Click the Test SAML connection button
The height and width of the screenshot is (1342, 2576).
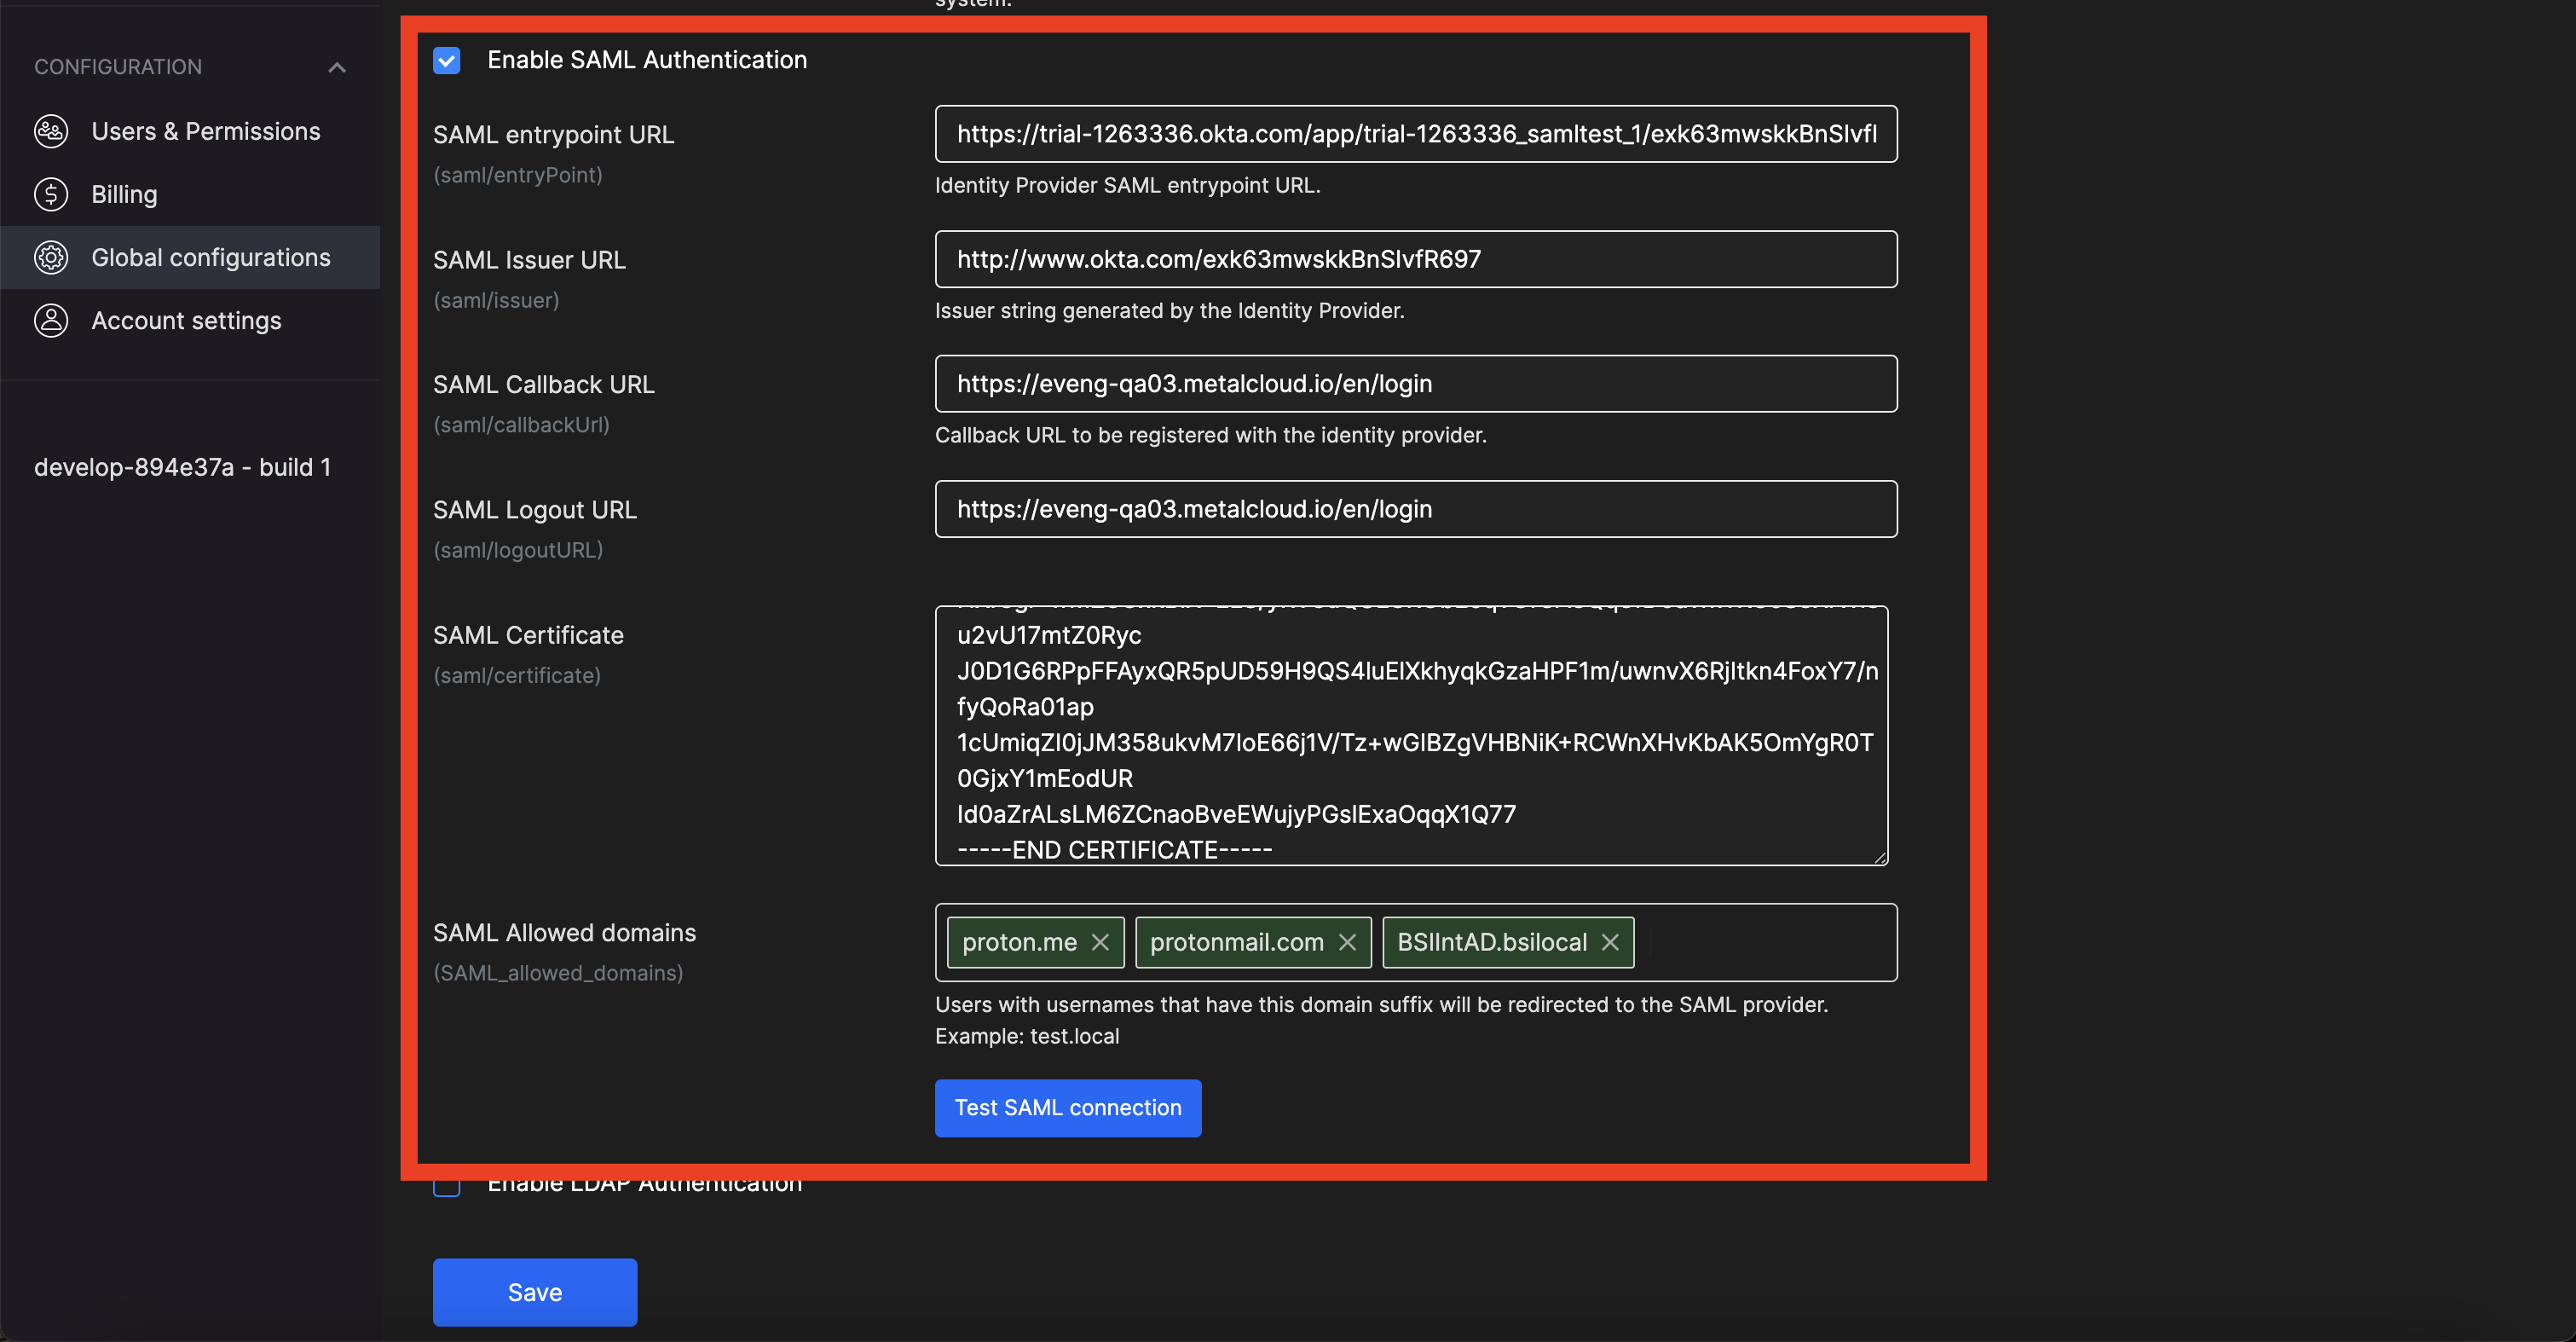1067,1107
